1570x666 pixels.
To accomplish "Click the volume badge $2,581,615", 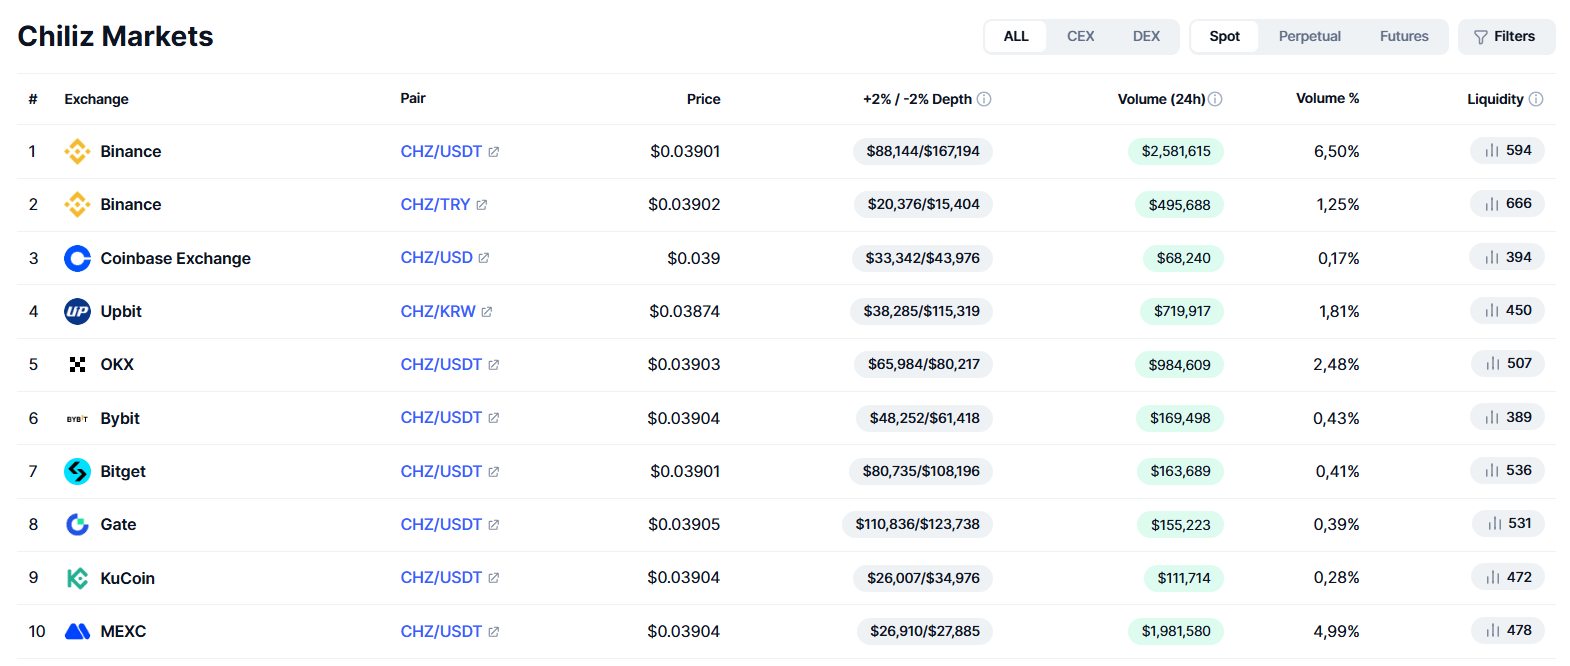I will [1176, 151].
